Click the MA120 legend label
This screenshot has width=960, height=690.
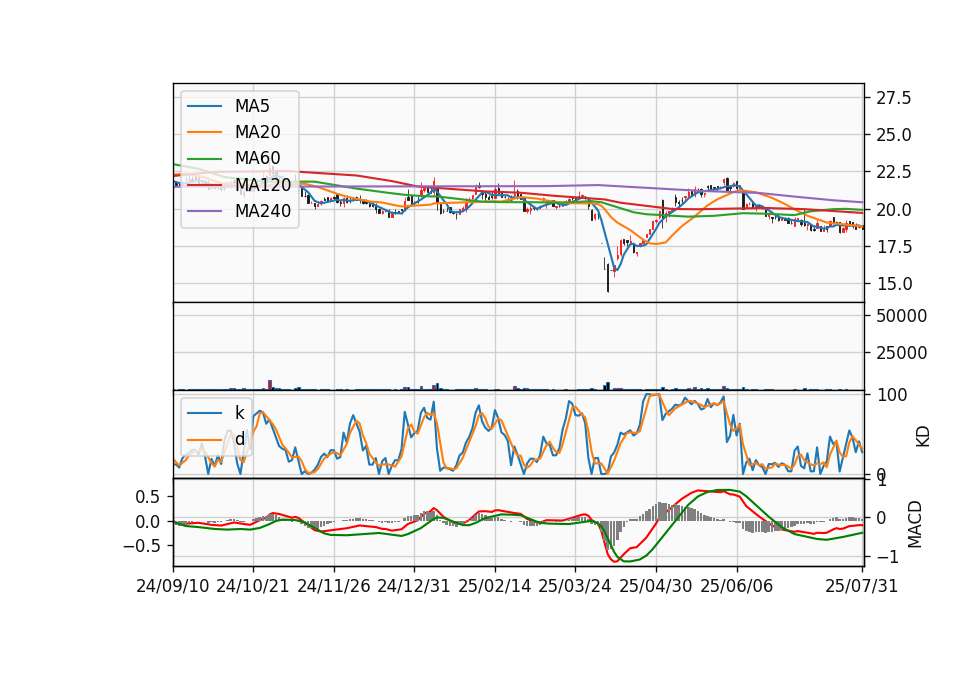click(263, 185)
